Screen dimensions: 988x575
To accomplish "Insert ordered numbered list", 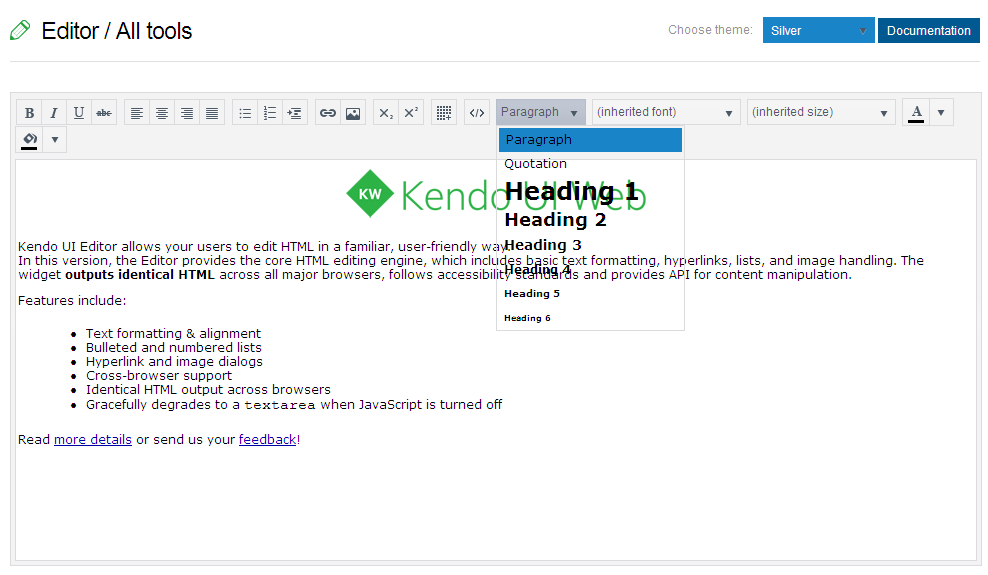I will coord(270,113).
